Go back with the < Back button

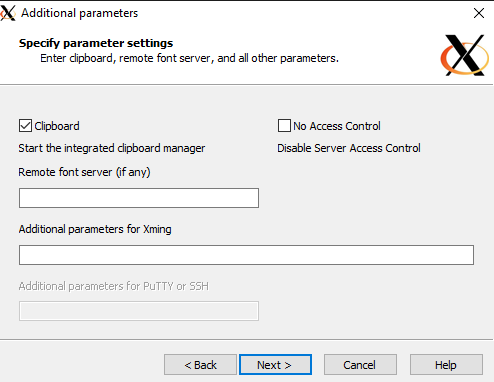click(x=200, y=365)
